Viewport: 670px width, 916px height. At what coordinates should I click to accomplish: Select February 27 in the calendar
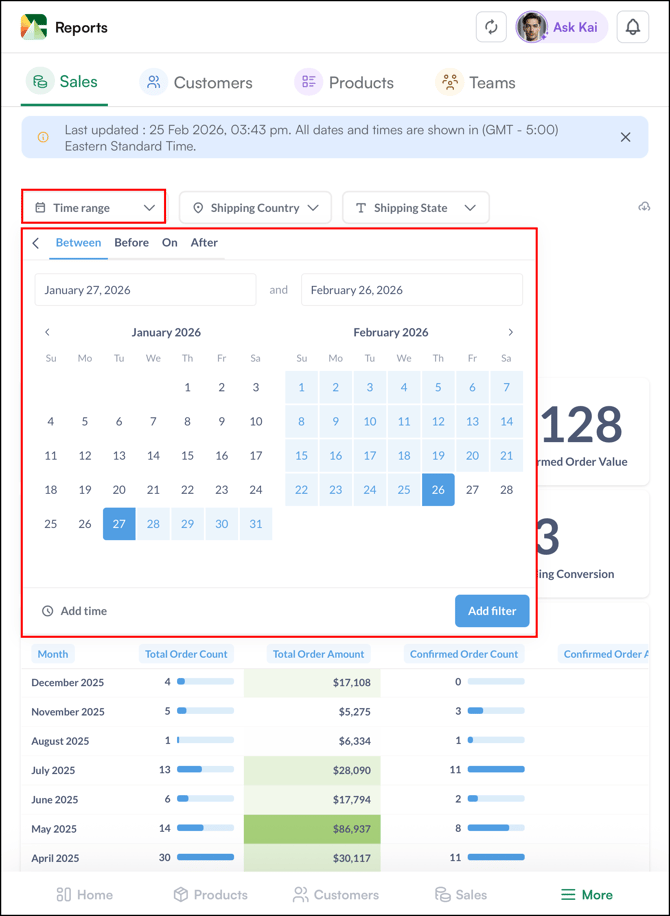472,490
